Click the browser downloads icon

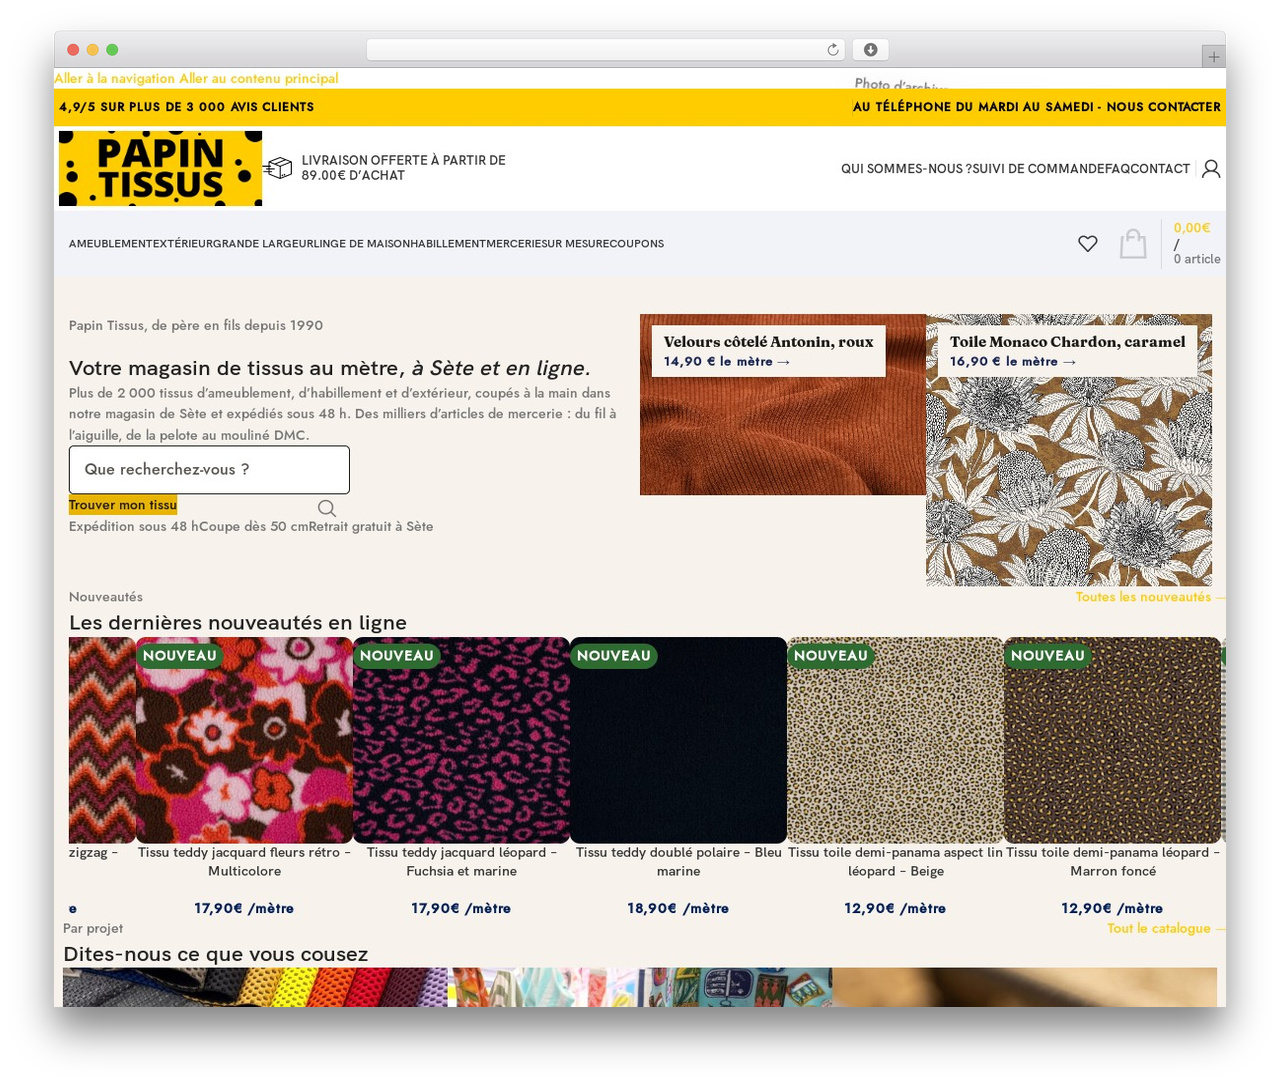pos(871,50)
